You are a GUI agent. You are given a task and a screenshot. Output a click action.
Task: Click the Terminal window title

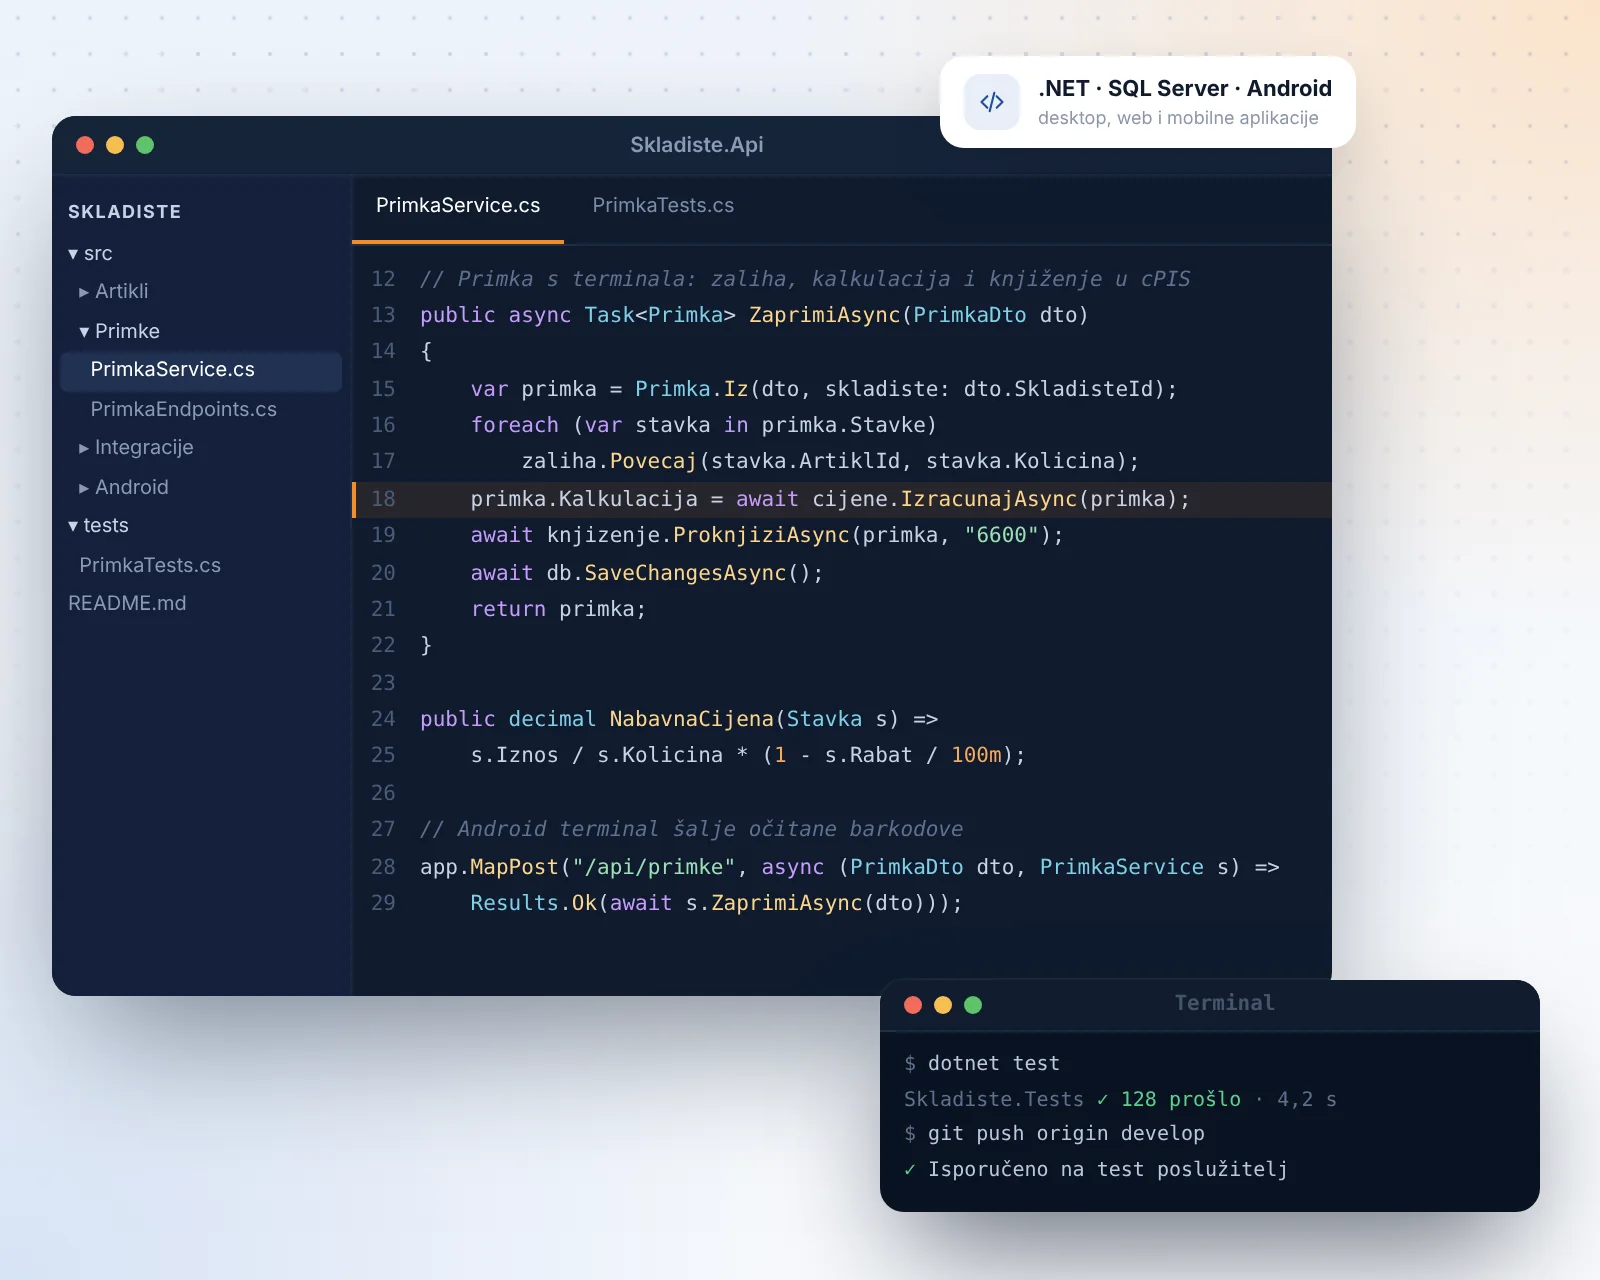coord(1224,1003)
